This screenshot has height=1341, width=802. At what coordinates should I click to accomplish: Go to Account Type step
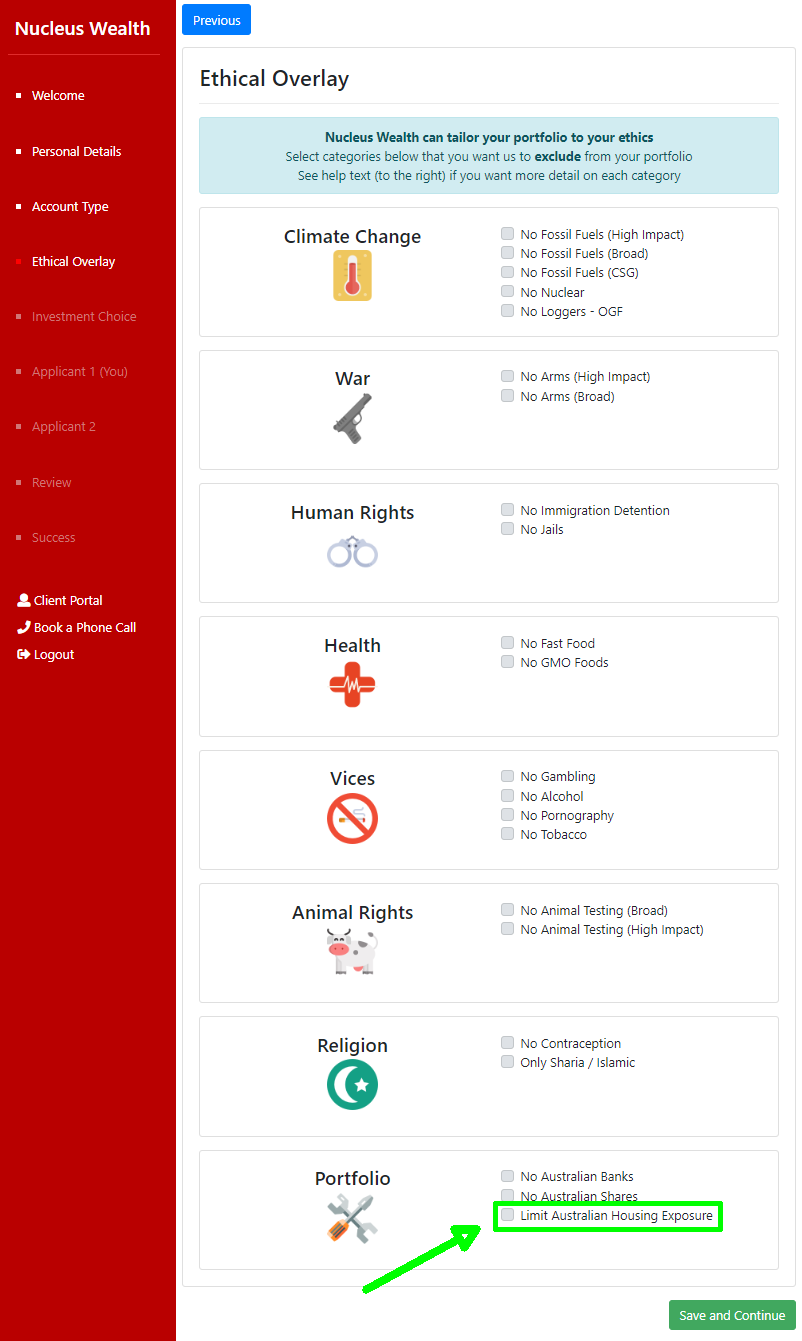click(x=70, y=206)
